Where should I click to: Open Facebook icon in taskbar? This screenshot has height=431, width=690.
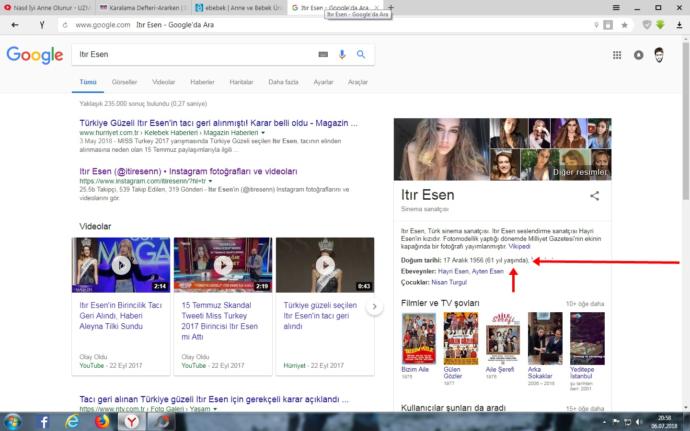[44, 422]
